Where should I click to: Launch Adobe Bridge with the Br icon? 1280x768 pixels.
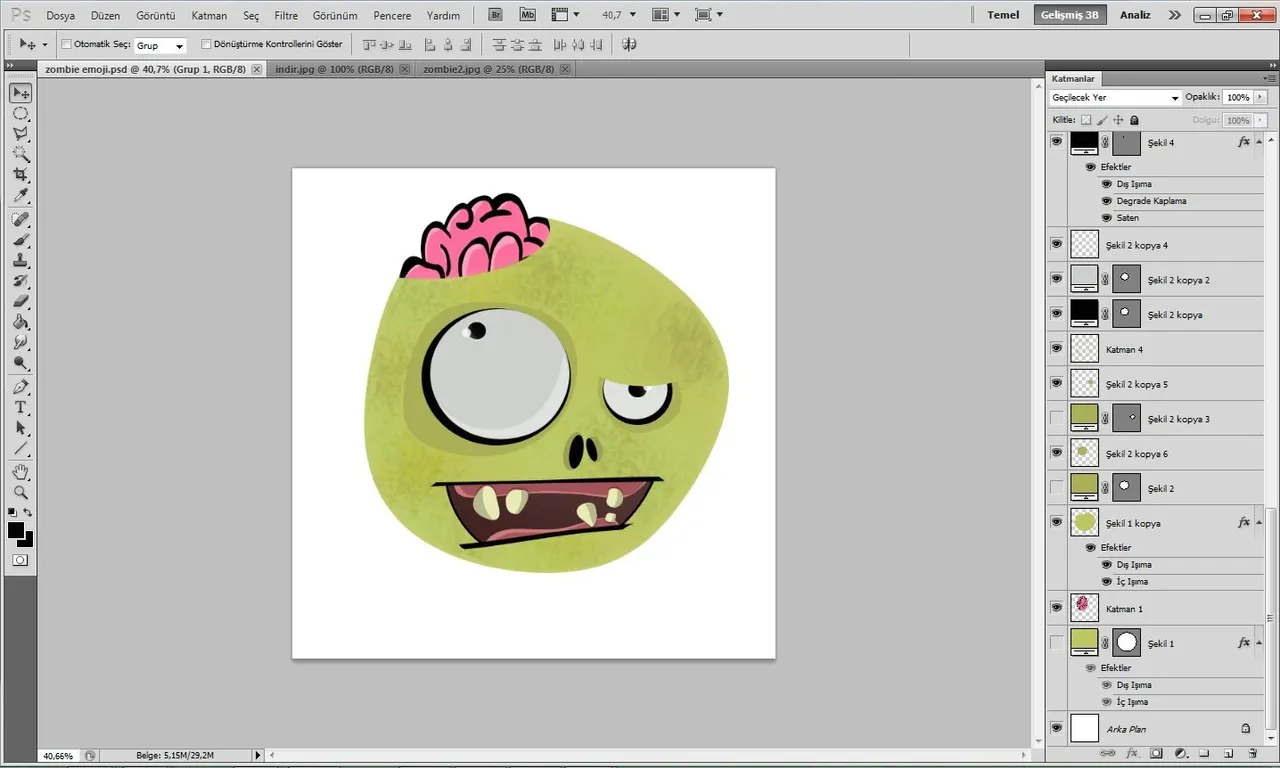click(x=495, y=15)
